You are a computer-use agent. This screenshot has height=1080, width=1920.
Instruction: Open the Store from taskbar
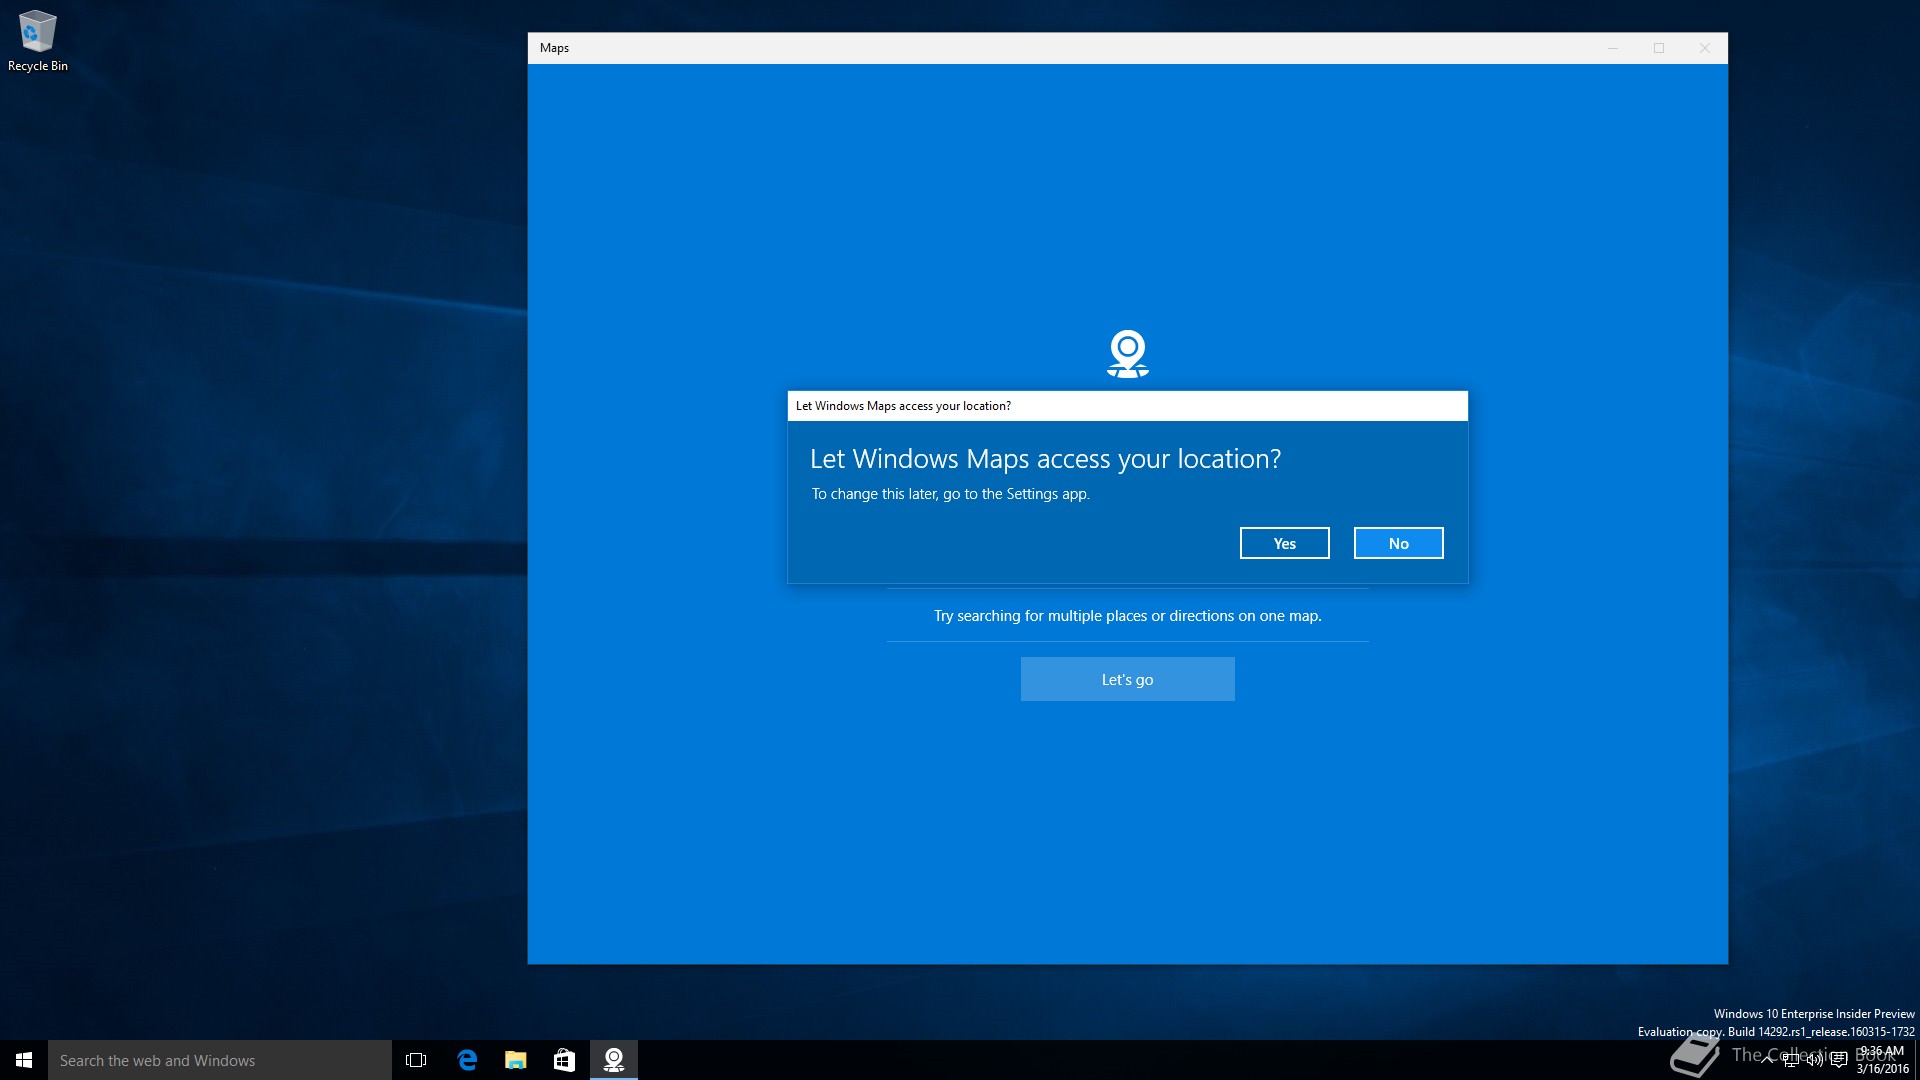tap(564, 1060)
